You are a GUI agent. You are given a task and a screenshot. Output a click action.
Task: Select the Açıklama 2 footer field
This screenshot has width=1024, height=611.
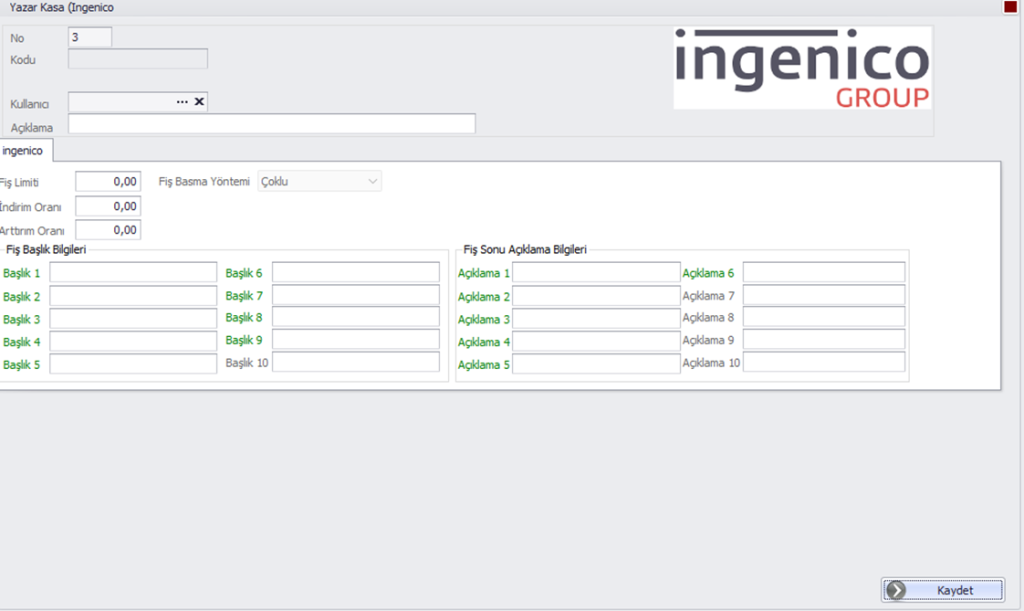pyautogui.click(x=596, y=296)
